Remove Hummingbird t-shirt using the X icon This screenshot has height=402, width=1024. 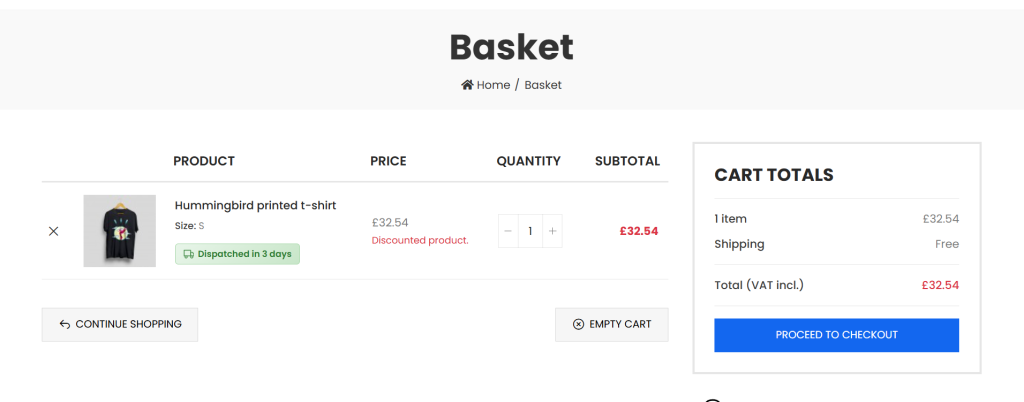pos(54,231)
